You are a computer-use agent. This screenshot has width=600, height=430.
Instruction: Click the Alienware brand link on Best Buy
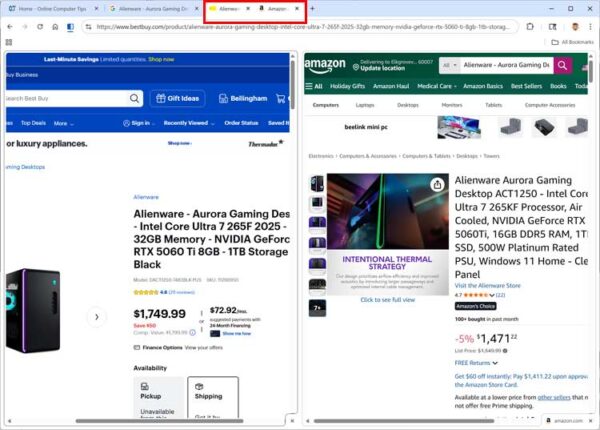(146, 197)
